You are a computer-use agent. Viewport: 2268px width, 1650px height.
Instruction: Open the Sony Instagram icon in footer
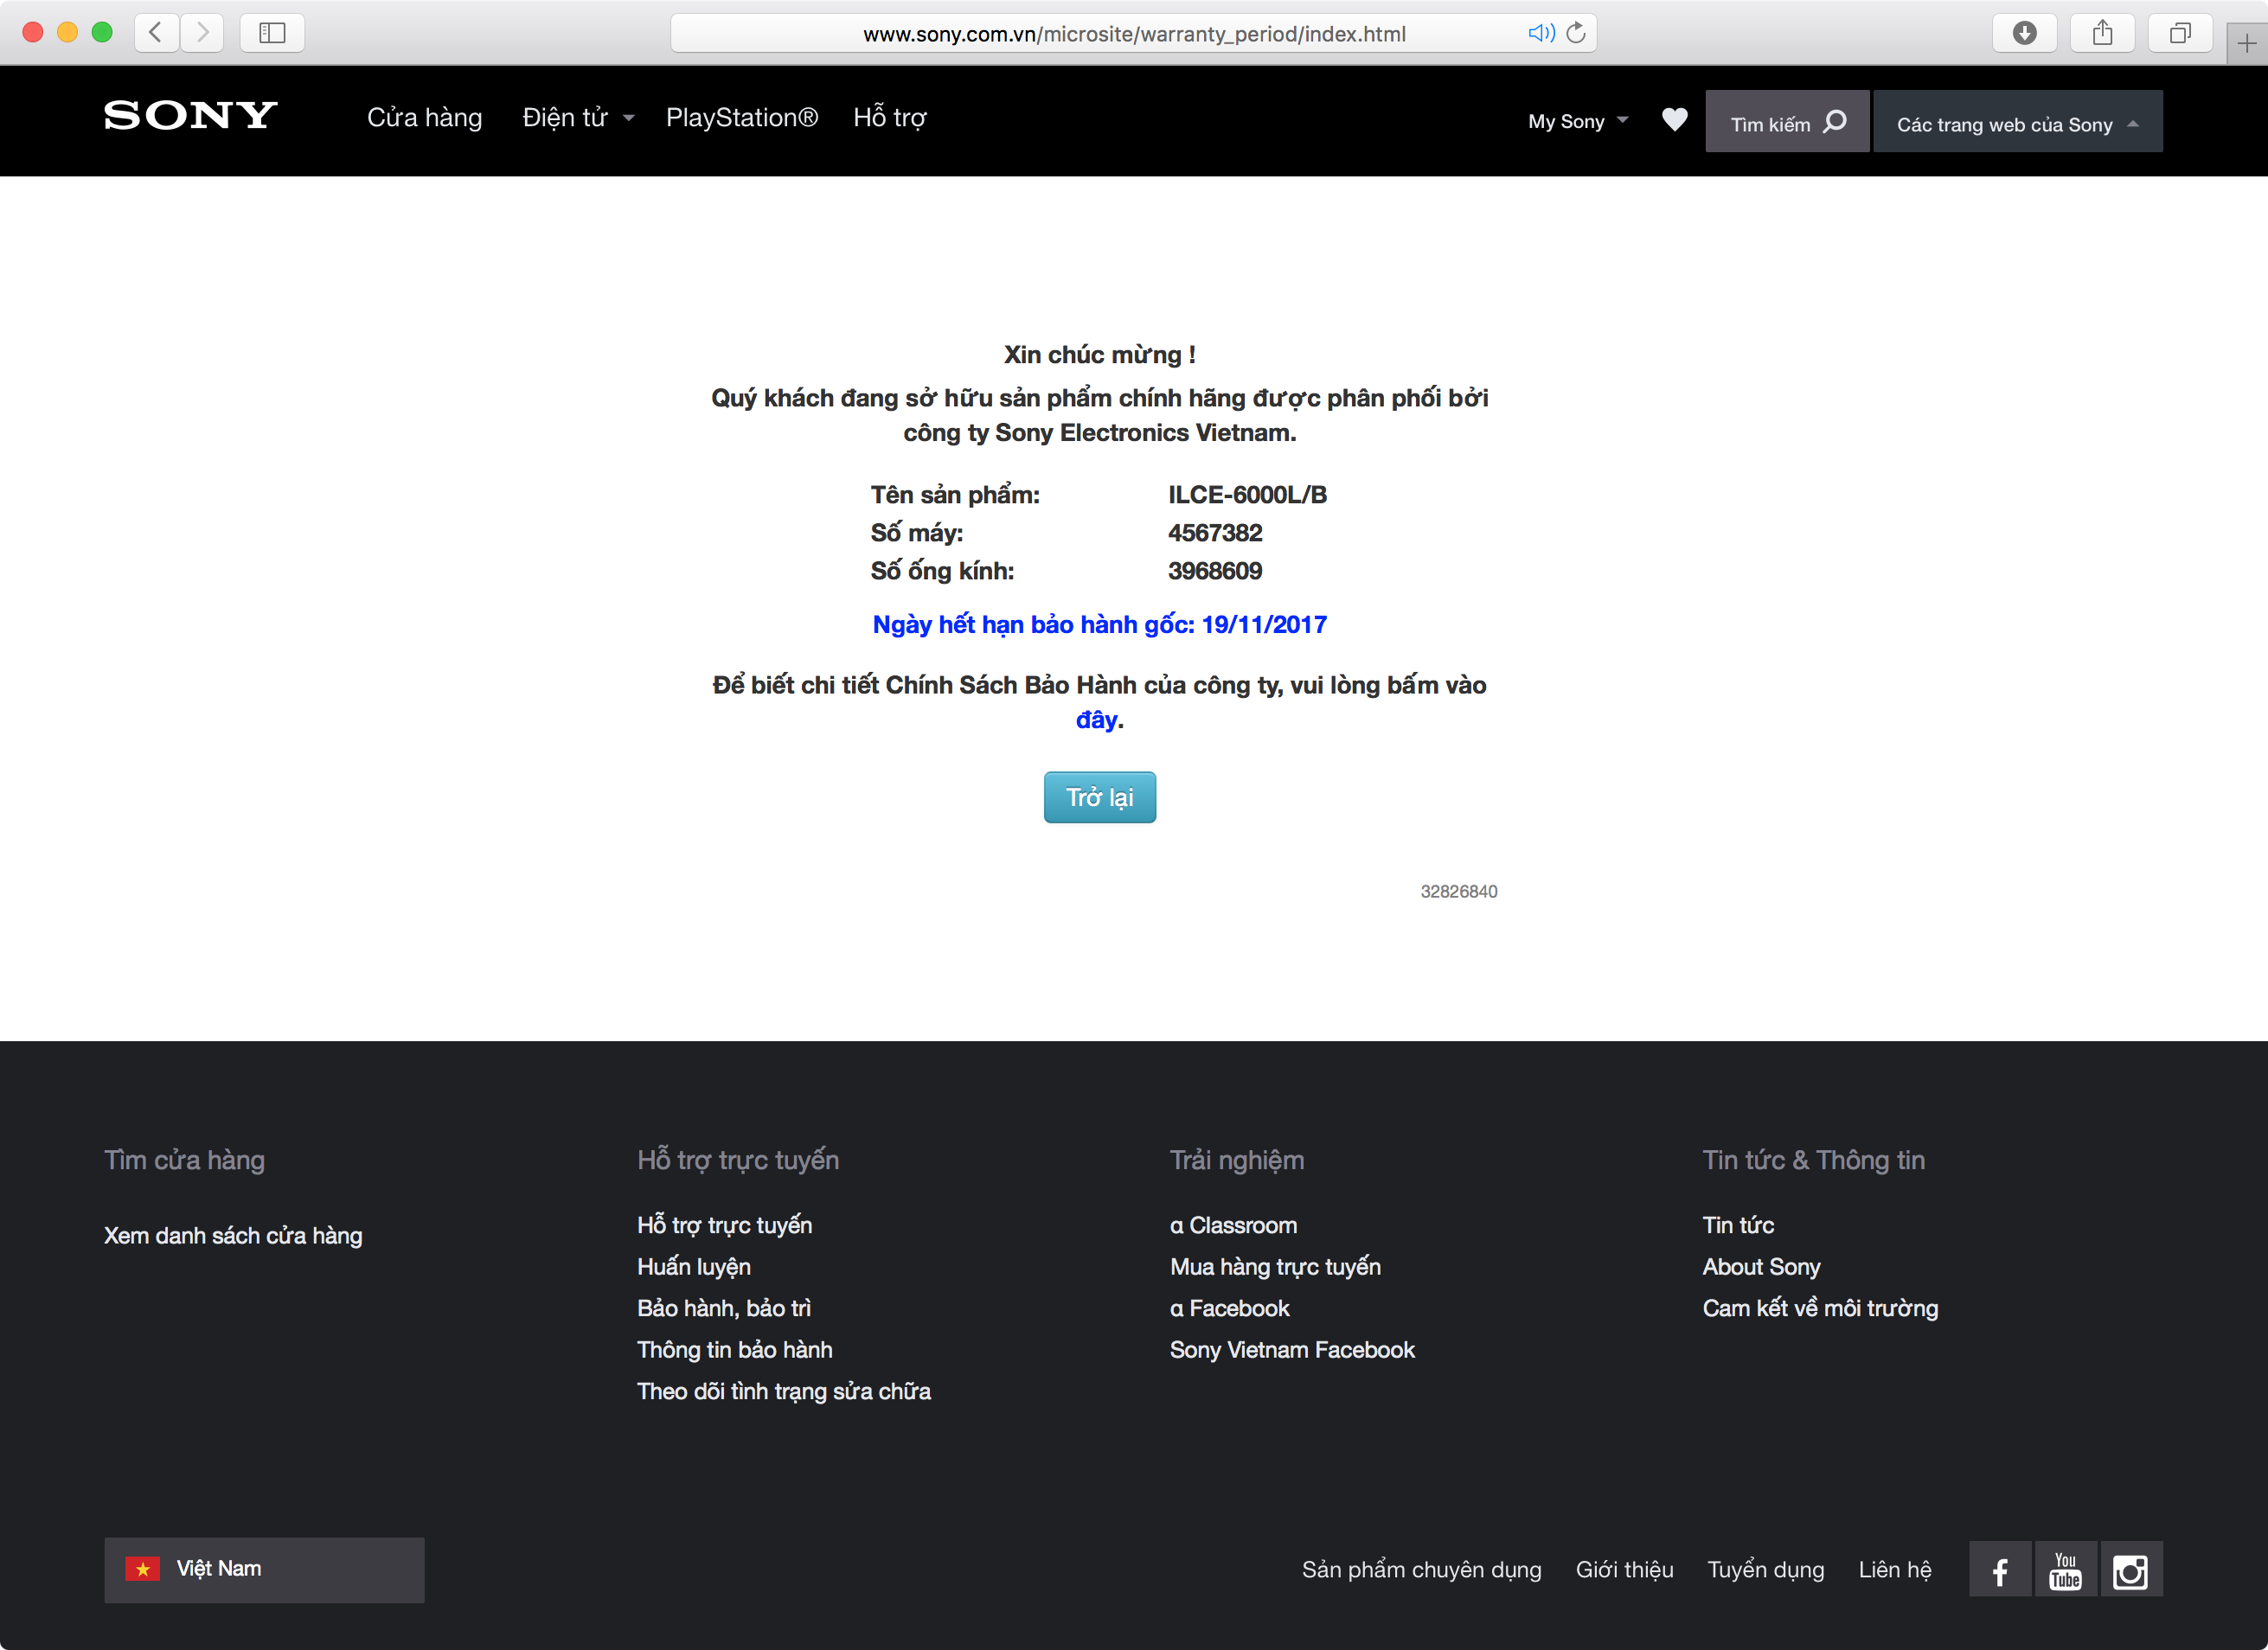coord(2131,1570)
